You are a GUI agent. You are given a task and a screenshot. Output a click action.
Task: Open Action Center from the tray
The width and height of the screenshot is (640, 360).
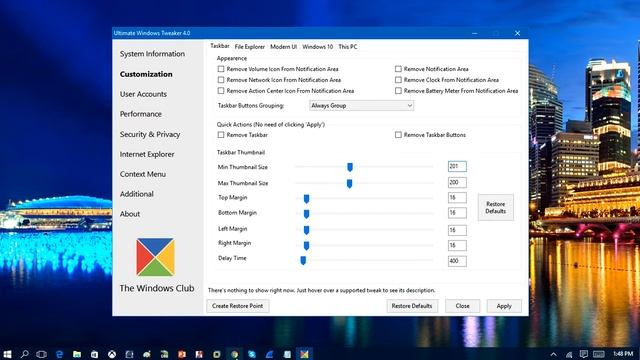click(x=584, y=354)
